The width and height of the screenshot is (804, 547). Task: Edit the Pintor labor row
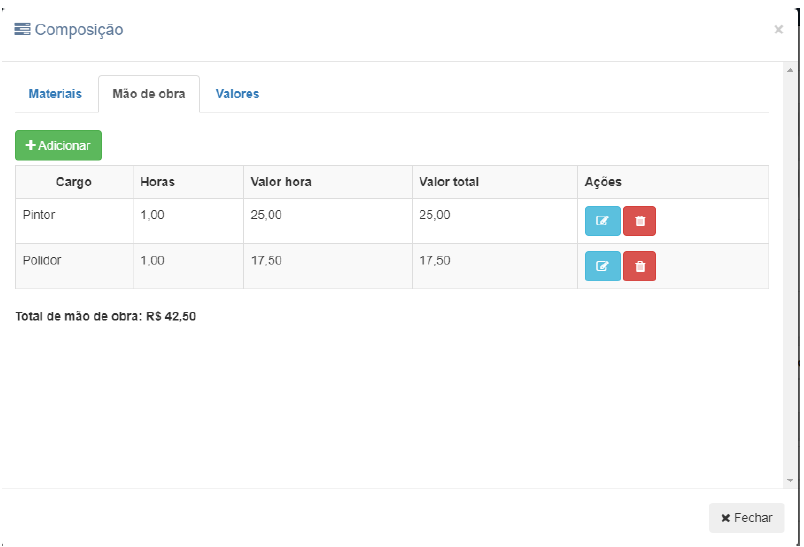tap(602, 221)
